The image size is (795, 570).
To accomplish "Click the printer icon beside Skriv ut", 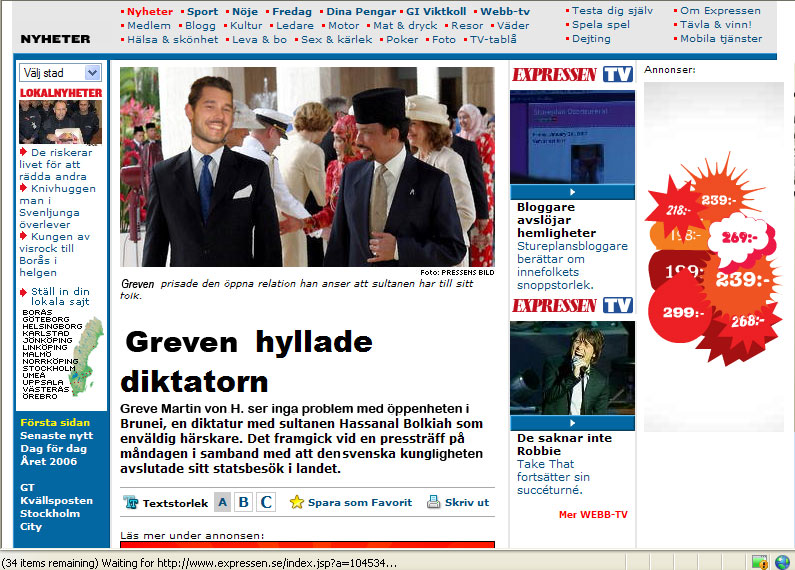I will tap(433, 502).
